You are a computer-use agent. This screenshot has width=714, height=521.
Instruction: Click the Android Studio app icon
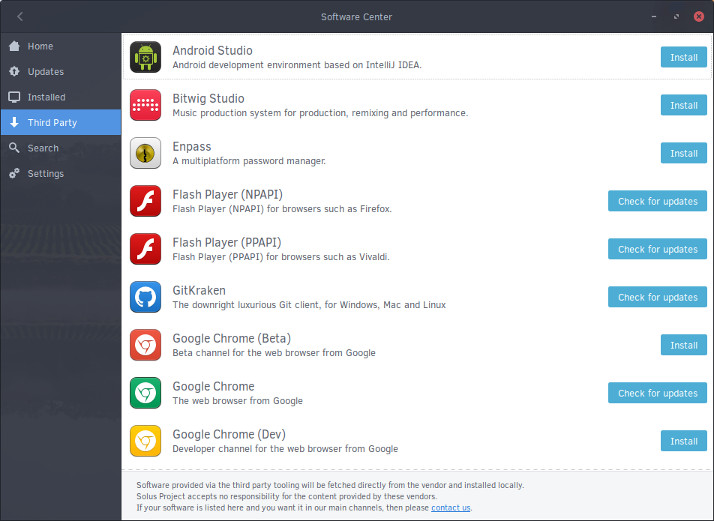click(145, 57)
